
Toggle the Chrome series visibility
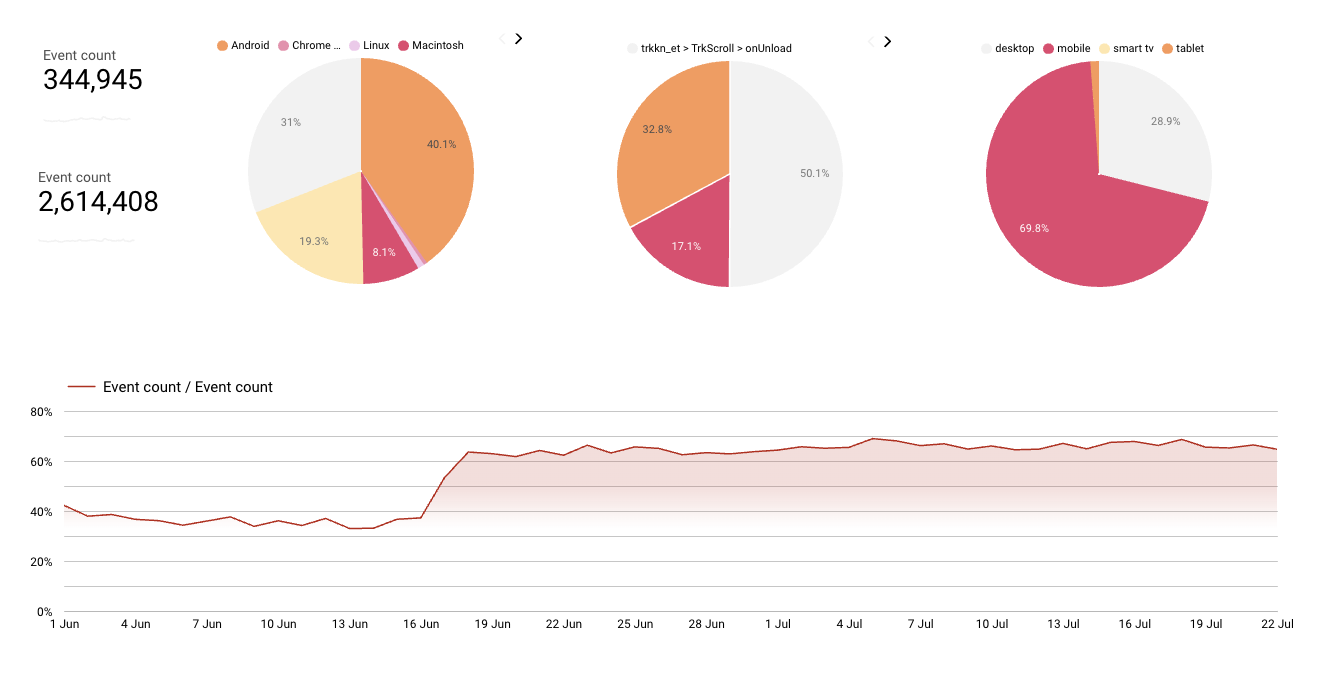281,45
